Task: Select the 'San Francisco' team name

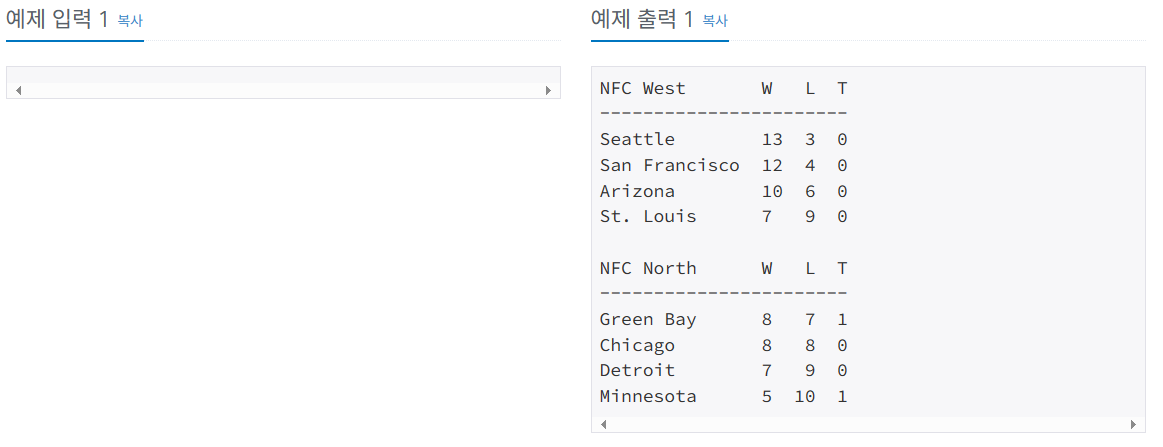Action: coord(670,165)
